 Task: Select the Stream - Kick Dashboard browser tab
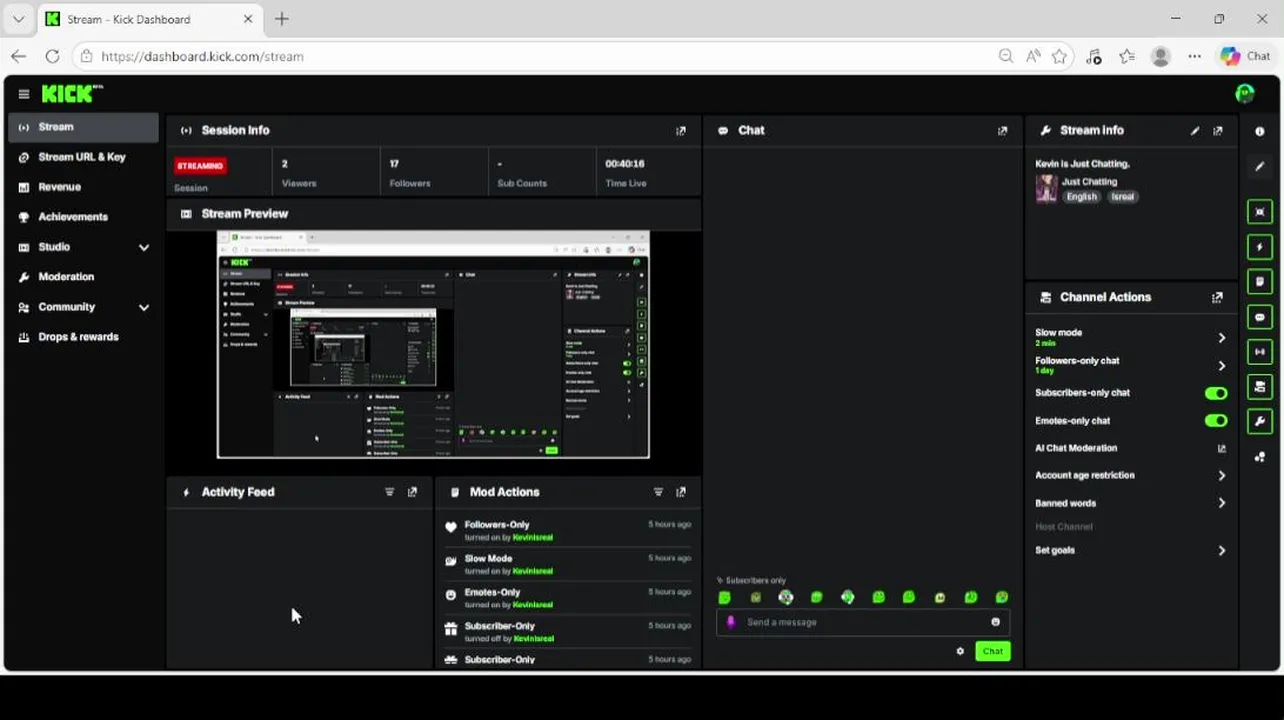point(150,19)
